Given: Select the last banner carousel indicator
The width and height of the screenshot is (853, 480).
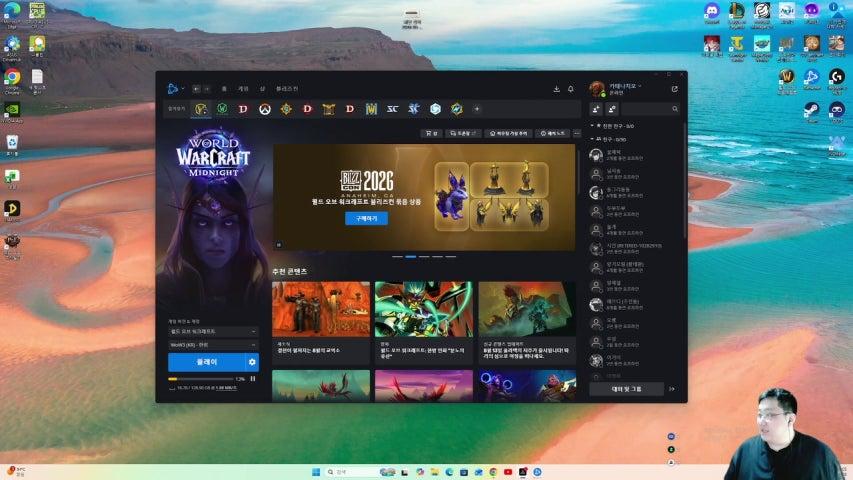Looking at the screenshot, I should click(x=451, y=256).
